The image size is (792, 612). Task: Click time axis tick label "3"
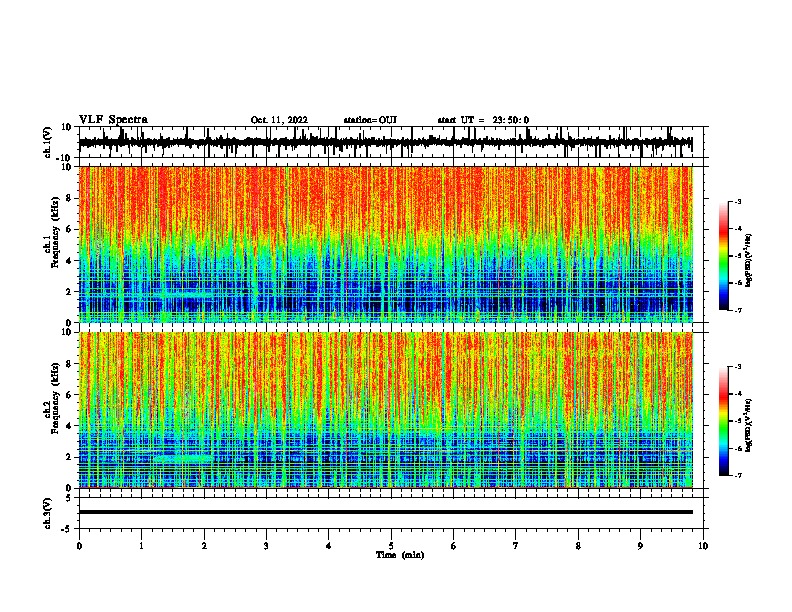pyautogui.click(x=266, y=546)
